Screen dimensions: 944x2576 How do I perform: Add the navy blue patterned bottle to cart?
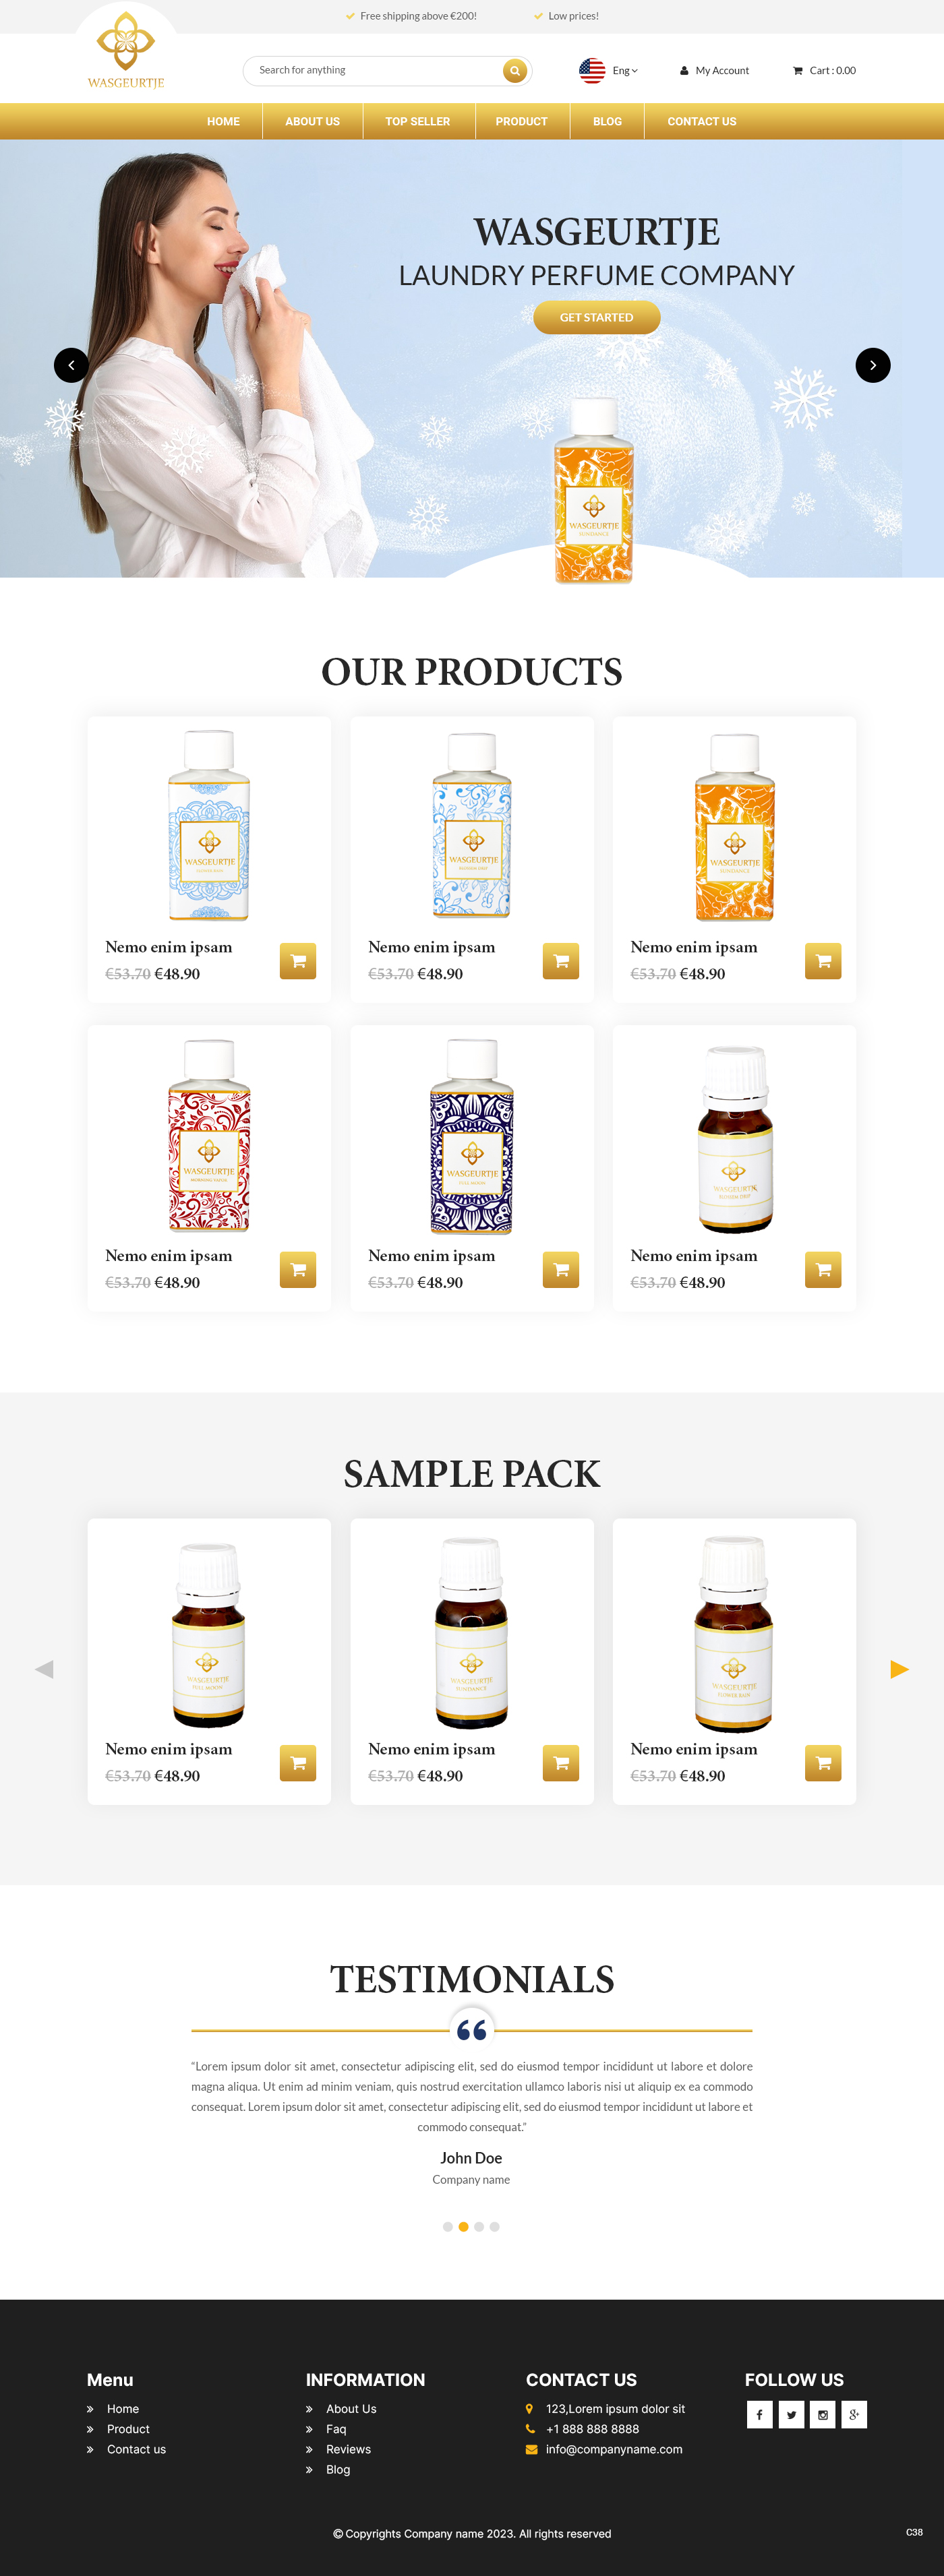(x=561, y=1270)
